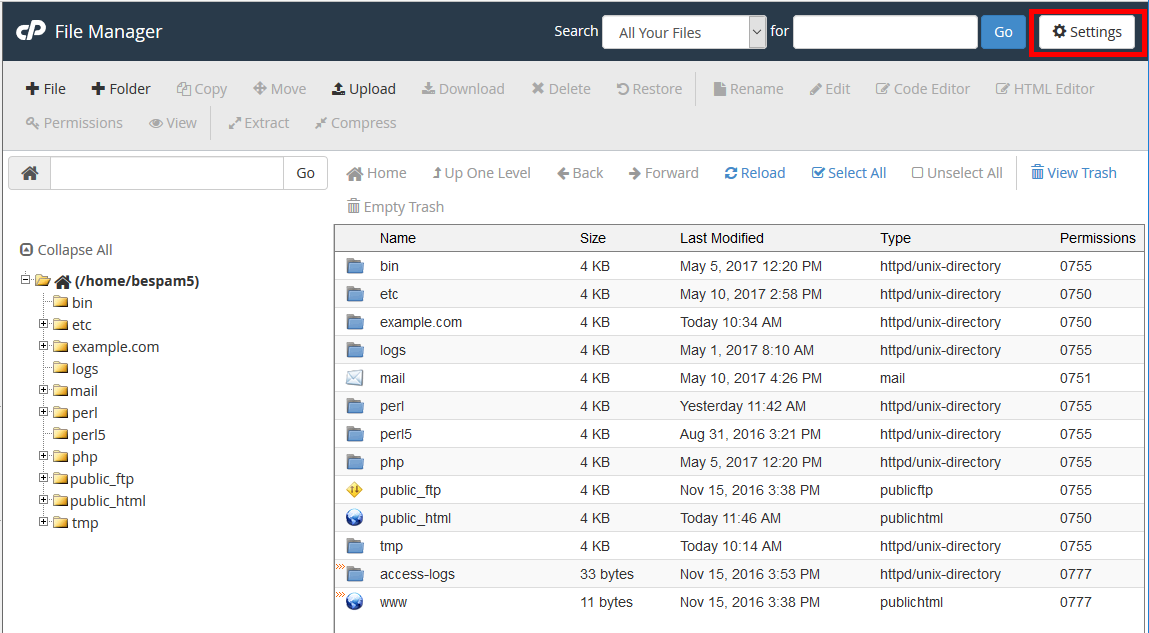This screenshot has width=1149, height=633.
Task: Click the Restore toolbar button
Action: [x=649, y=89]
